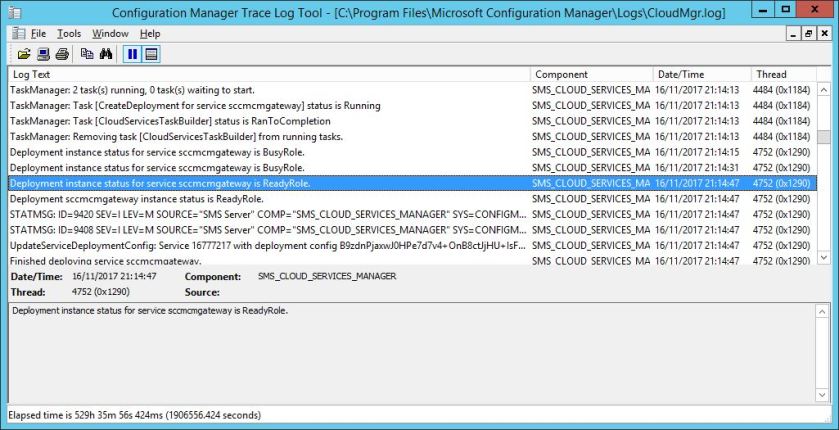Open the File menu
The image size is (839, 430).
click(39, 34)
